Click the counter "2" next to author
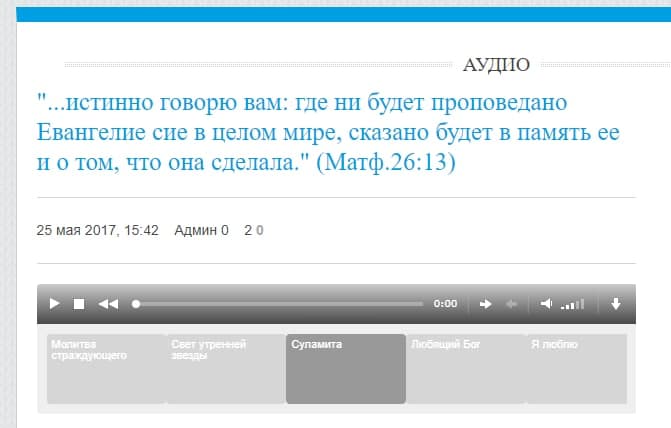The height and width of the screenshot is (428, 671). (248, 230)
